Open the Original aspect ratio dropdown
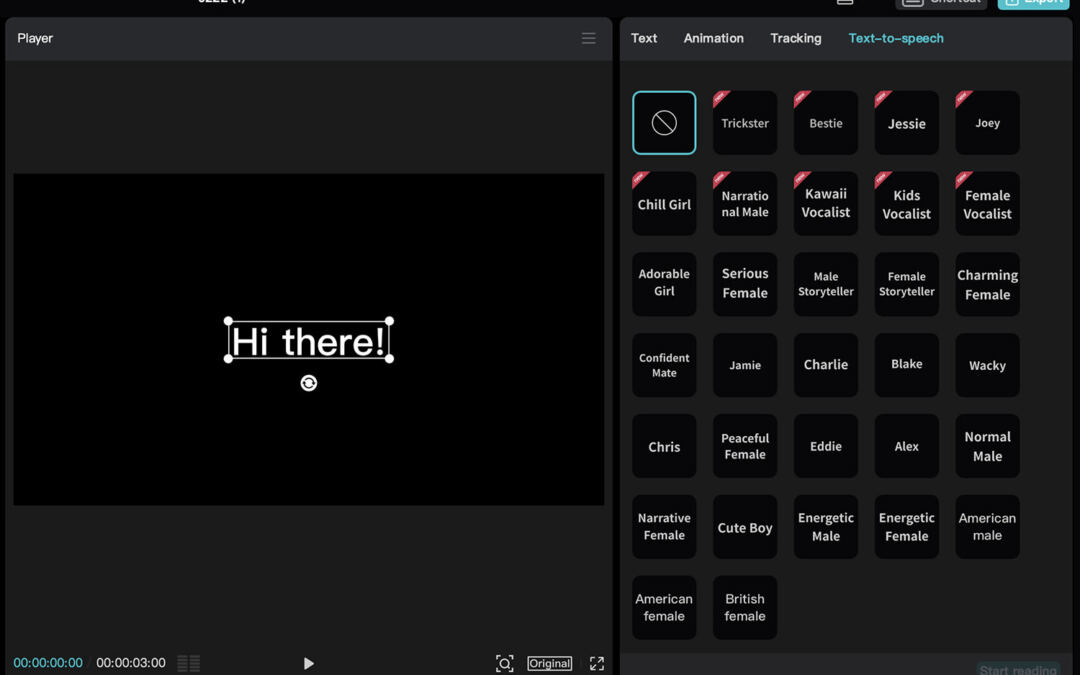 pyautogui.click(x=550, y=663)
